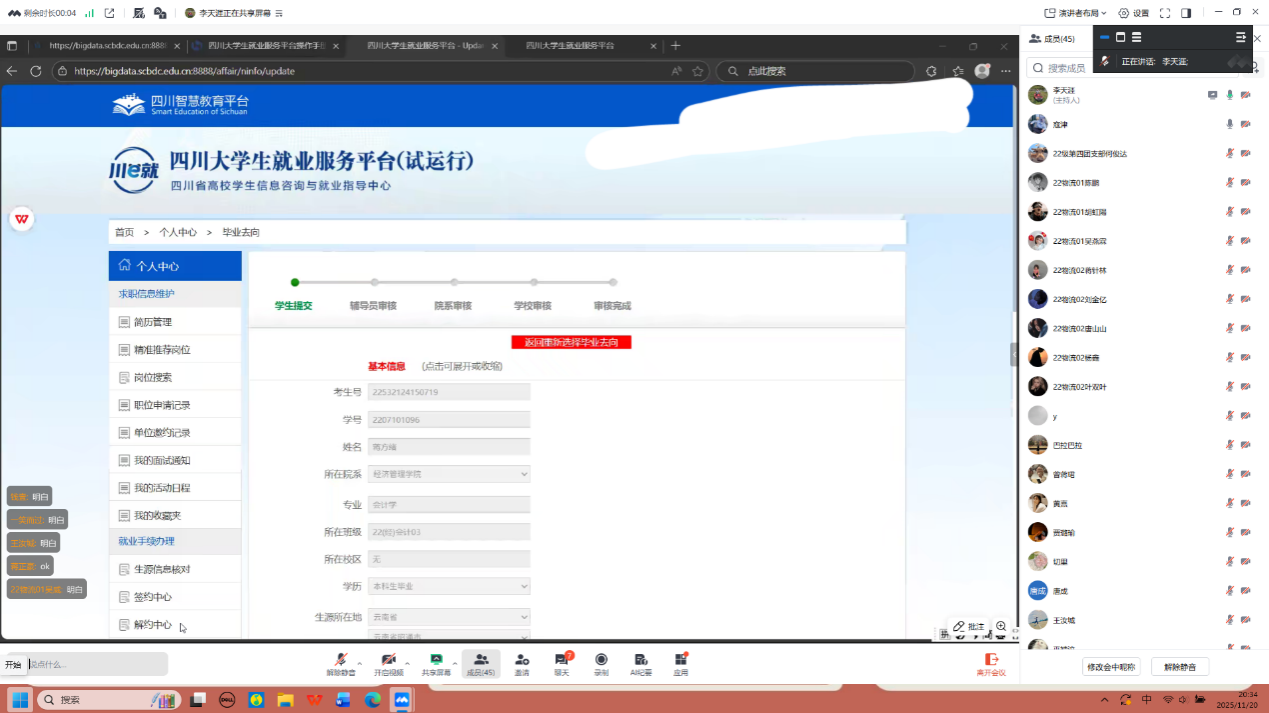Switch to the bigdata.scbdc.edu.cn:8888 first tab
1269x713 pixels.
(108, 46)
